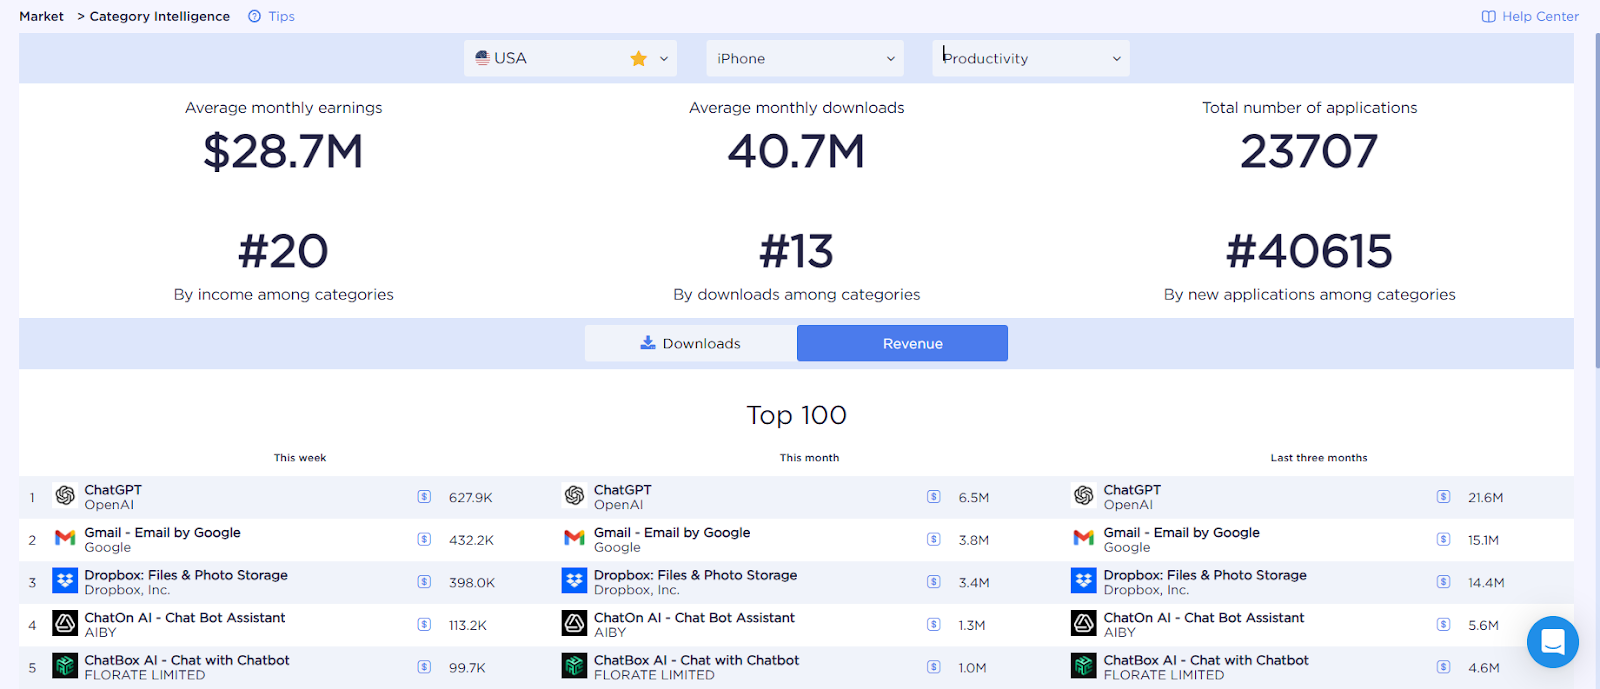The height and width of the screenshot is (689, 1600).
Task: Click the favorite star next to USA
Action: tap(639, 58)
